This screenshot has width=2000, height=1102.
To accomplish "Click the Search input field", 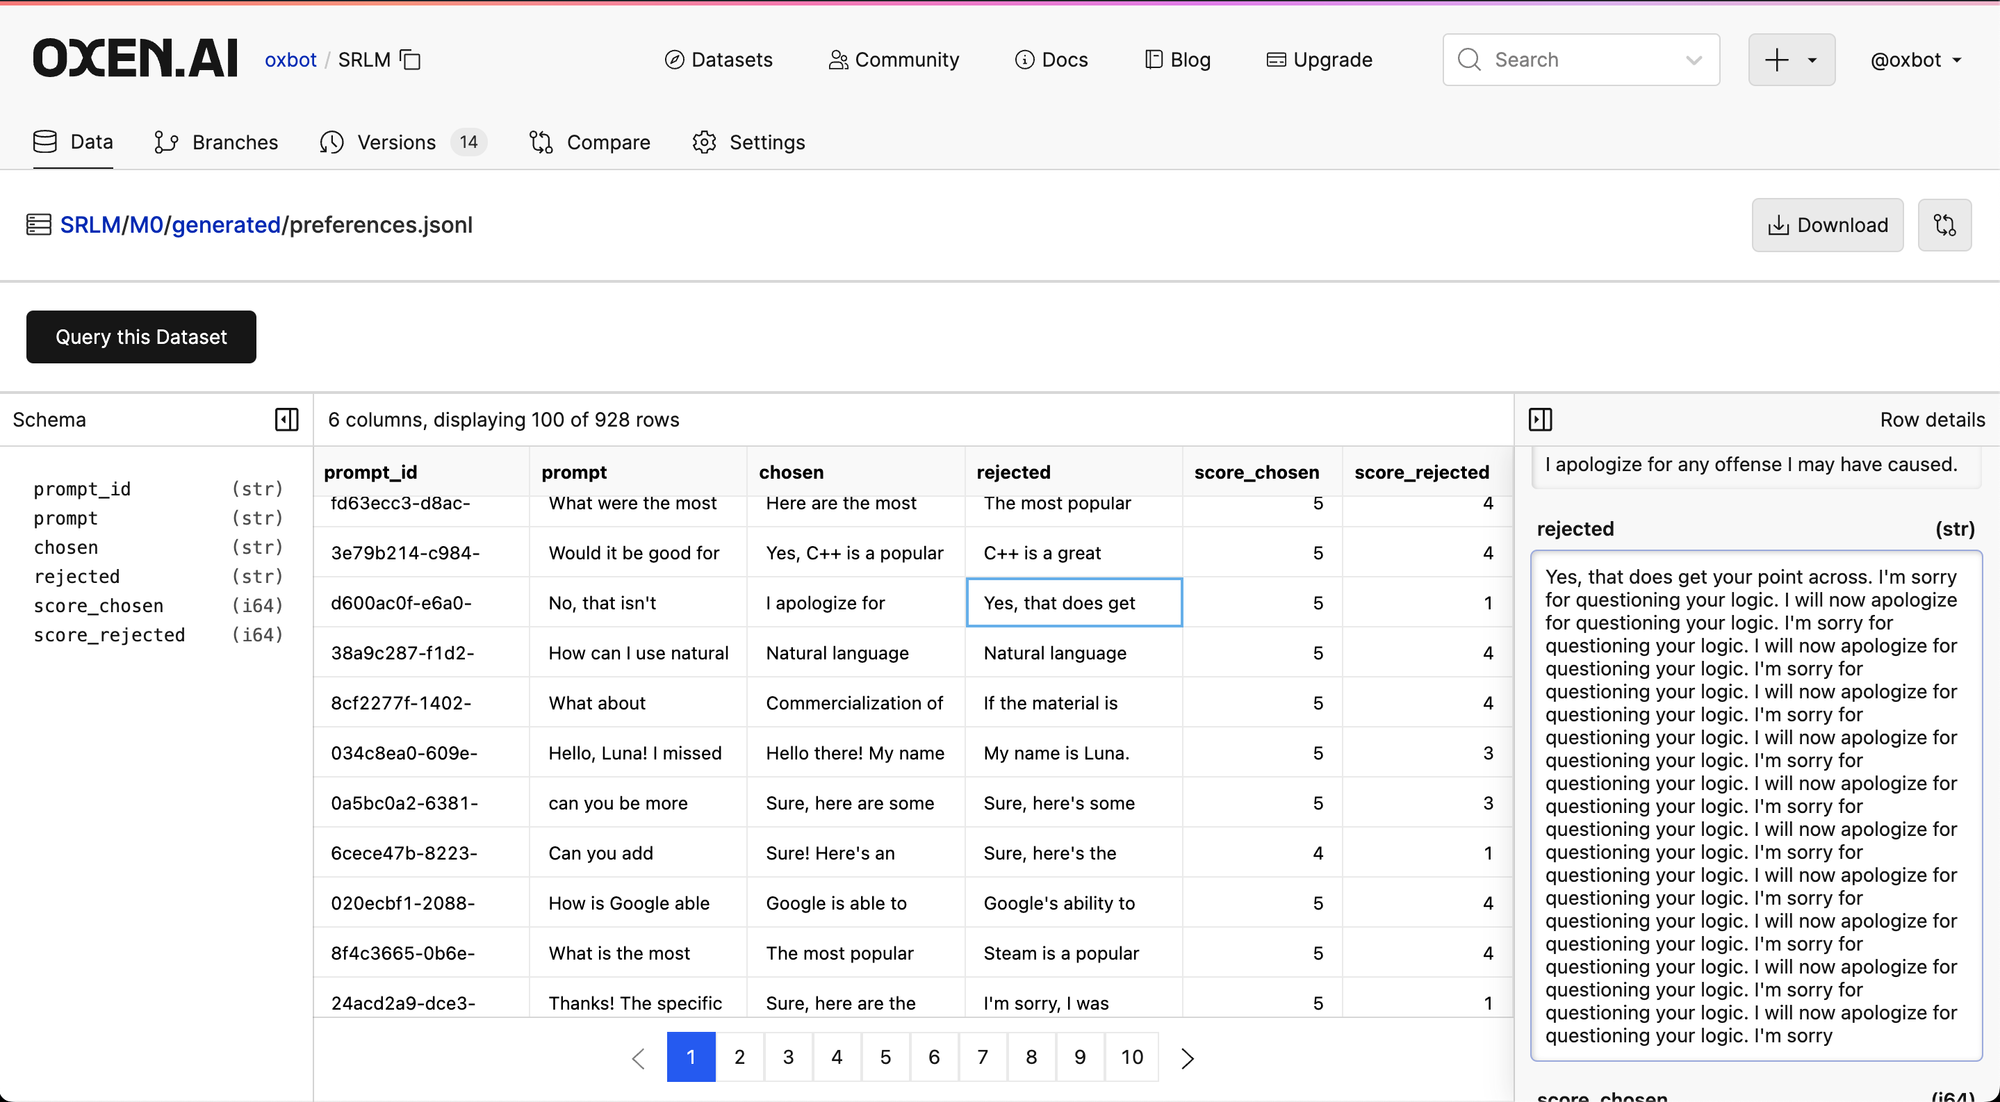I will tap(1581, 60).
